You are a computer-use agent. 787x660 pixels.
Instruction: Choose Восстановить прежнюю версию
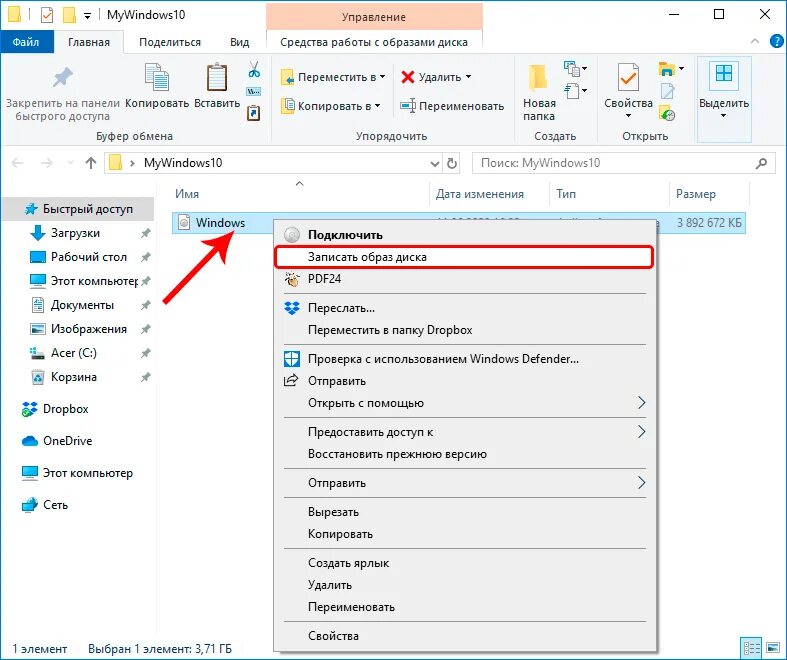coord(465,454)
